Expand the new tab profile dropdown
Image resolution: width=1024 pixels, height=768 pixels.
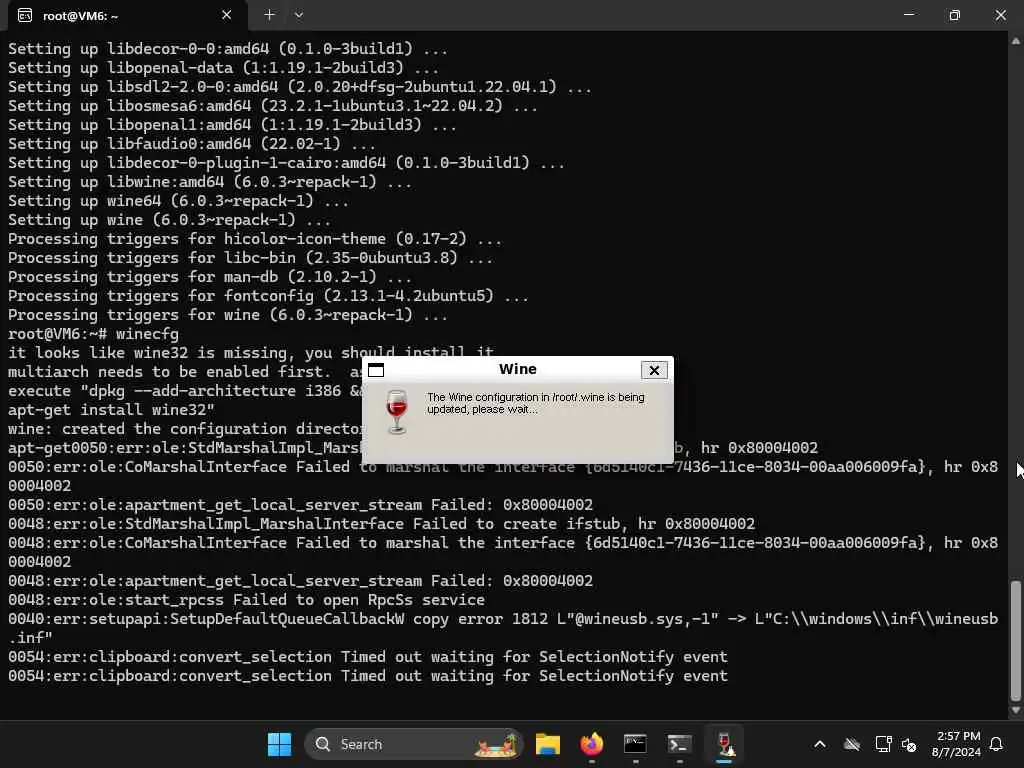(298, 15)
